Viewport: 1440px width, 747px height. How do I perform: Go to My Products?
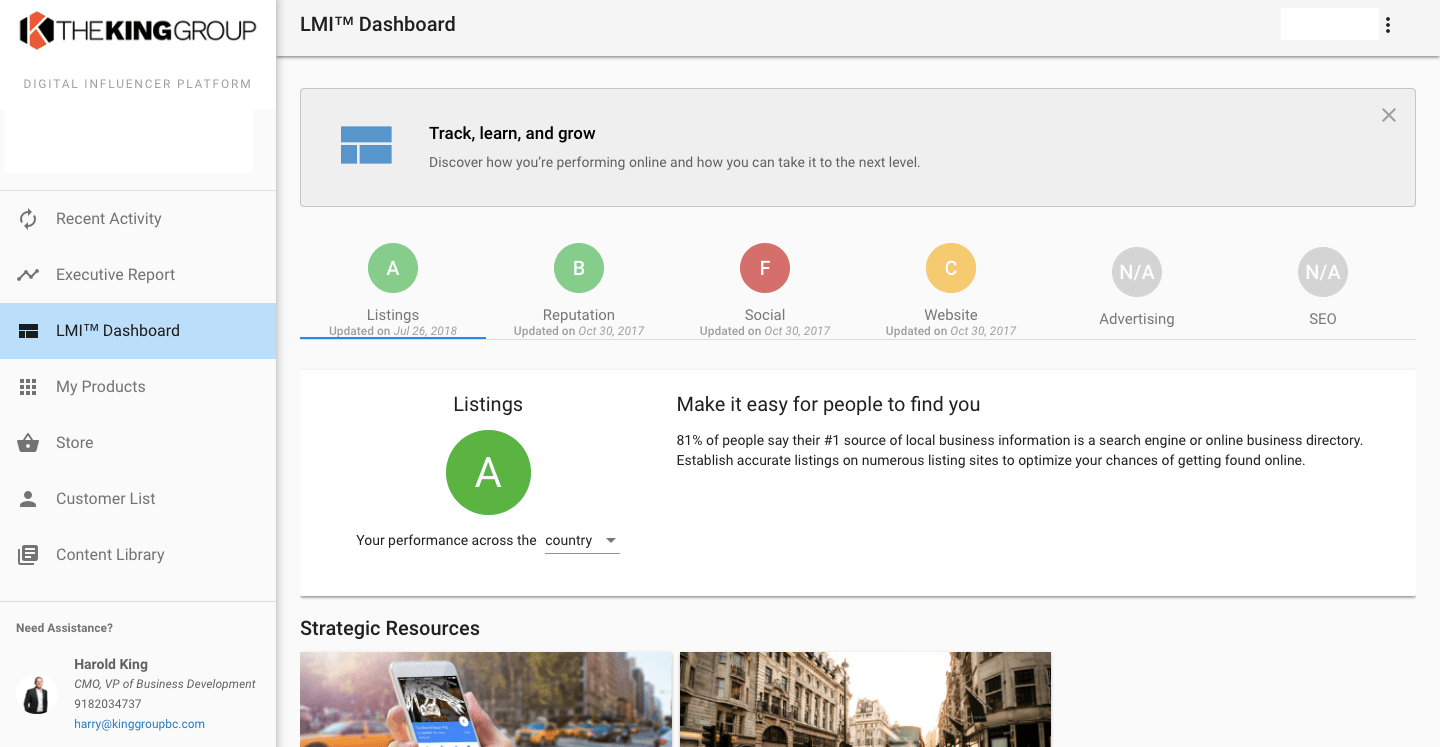tap(138, 387)
